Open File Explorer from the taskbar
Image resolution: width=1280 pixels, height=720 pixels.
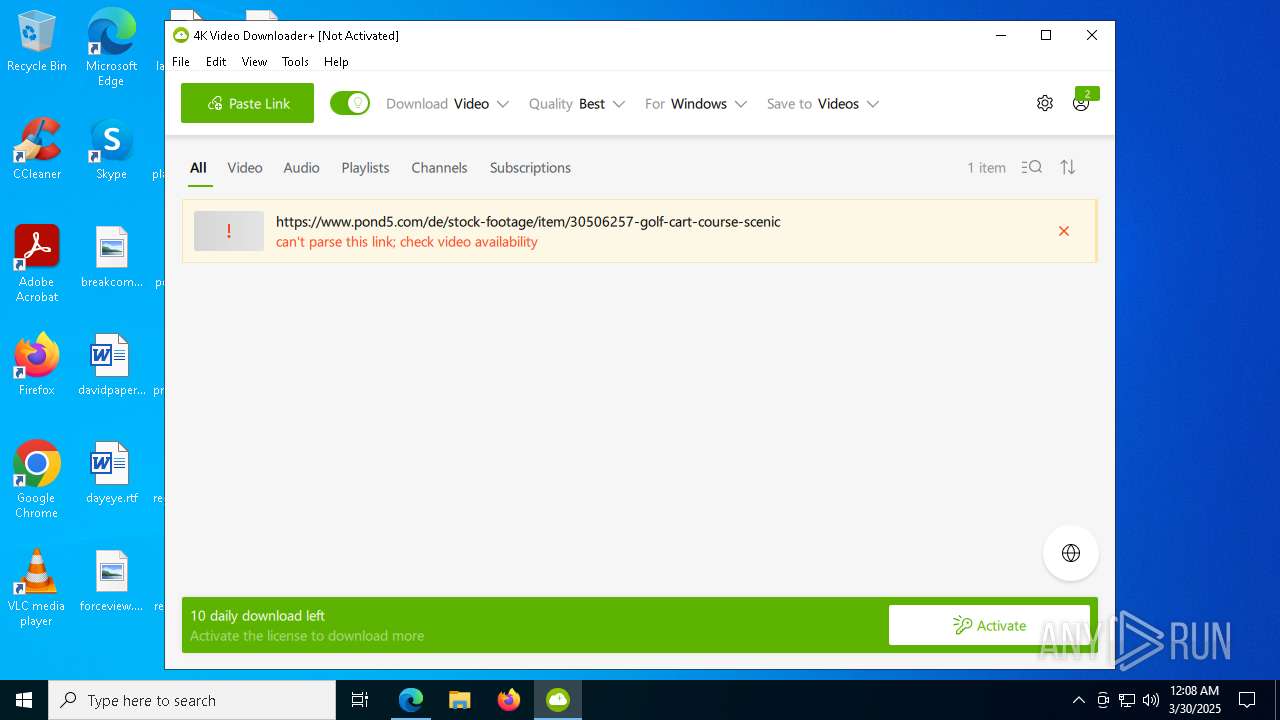click(459, 700)
